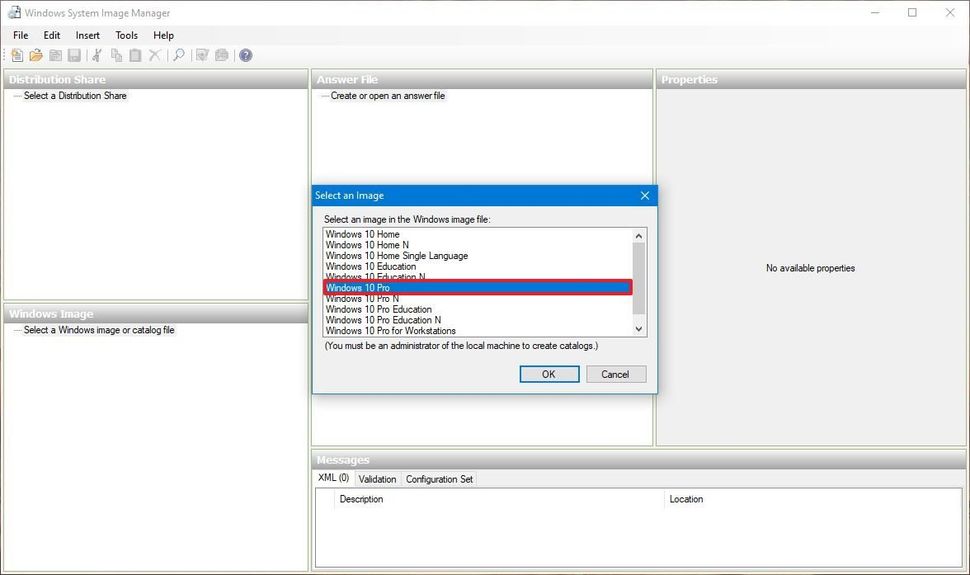Click the Save Answer File floppy icon
The image size is (970, 575).
coord(74,56)
